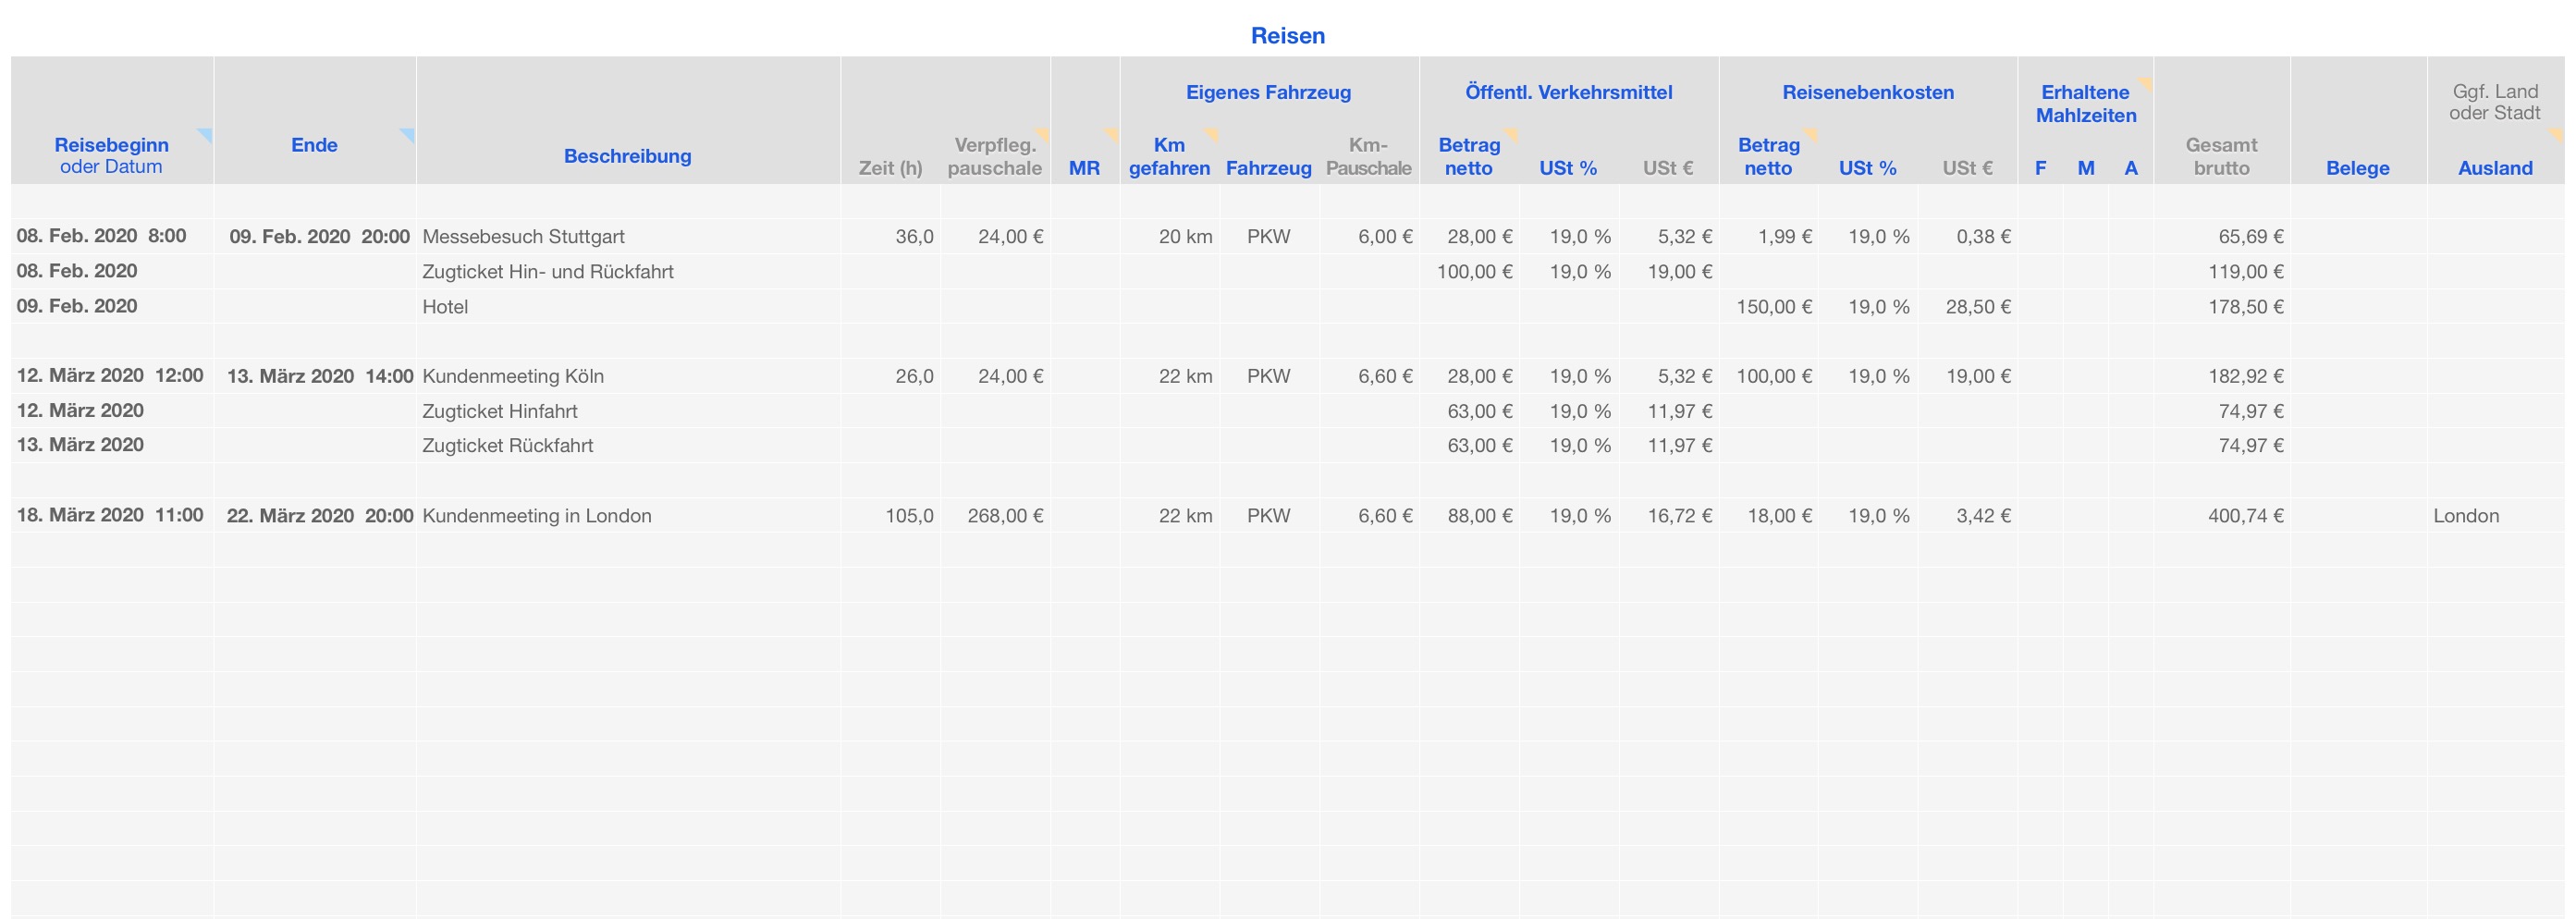Click the comment marker on the Ausland header
This screenshot has width=2576, height=919.
[x=2557, y=133]
